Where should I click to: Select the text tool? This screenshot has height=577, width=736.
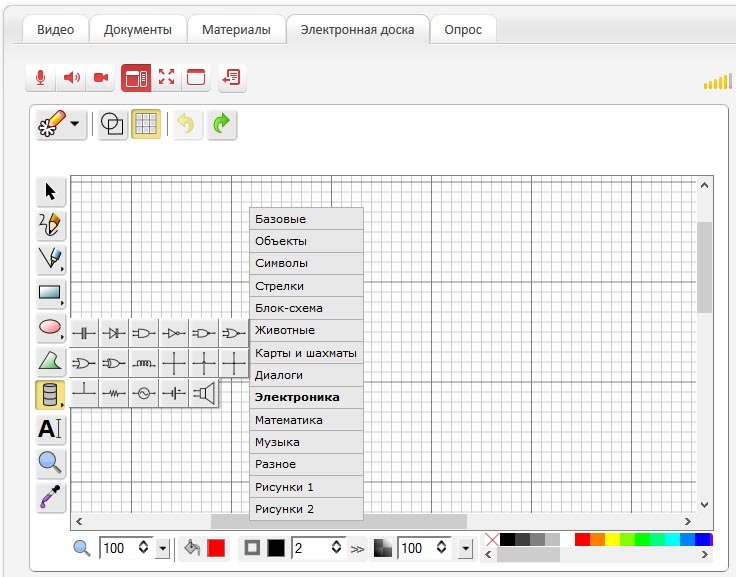coord(50,429)
